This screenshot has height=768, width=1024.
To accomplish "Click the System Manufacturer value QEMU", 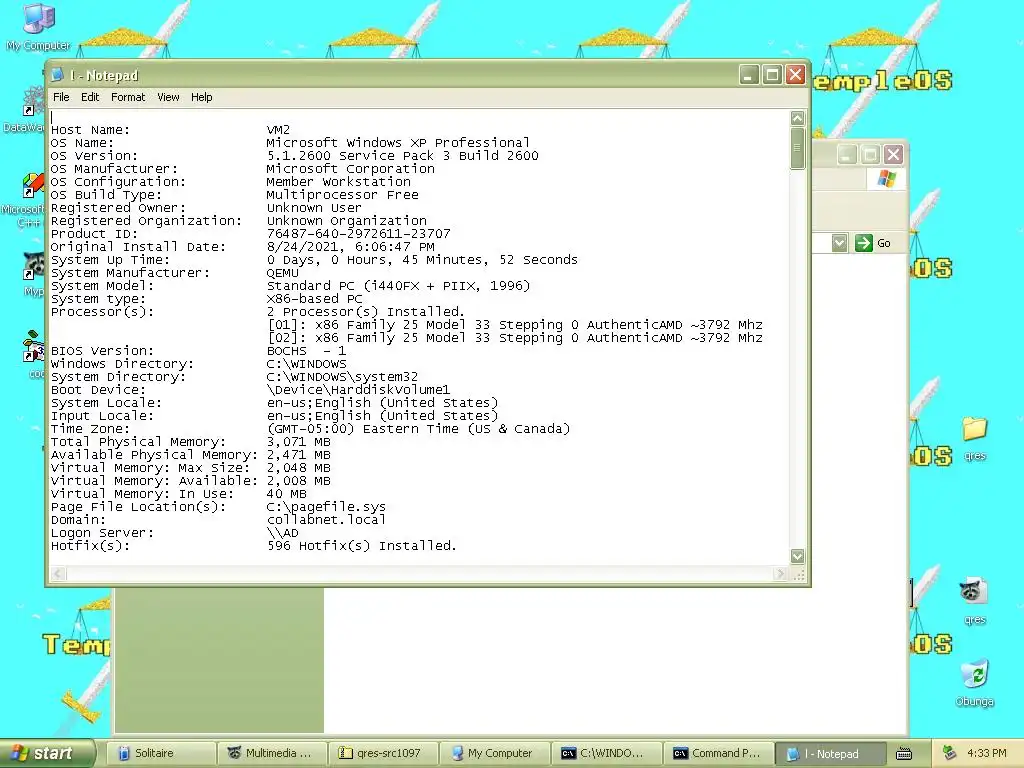I will pos(283,273).
